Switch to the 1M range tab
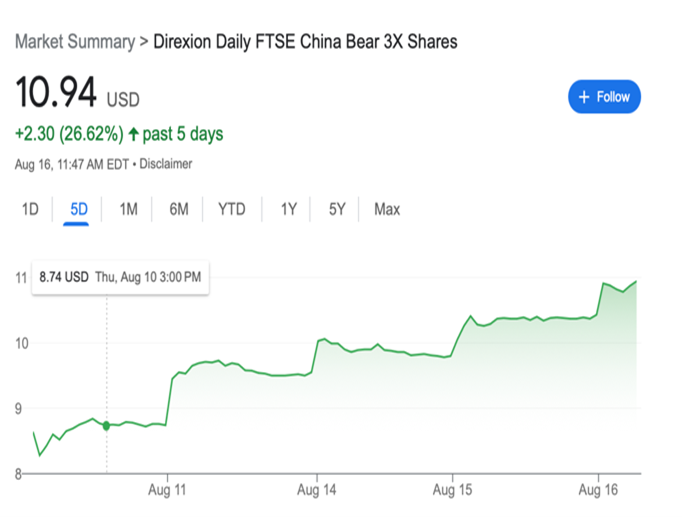 [128, 209]
